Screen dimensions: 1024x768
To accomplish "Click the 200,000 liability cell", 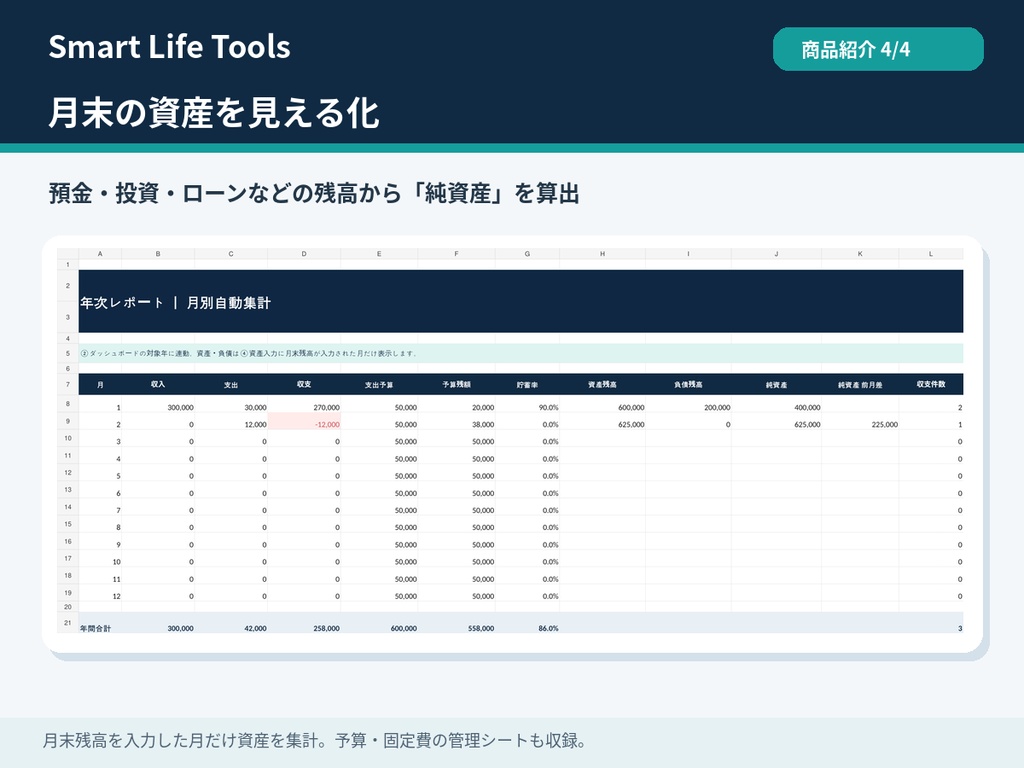I will pyautogui.click(x=688, y=405).
